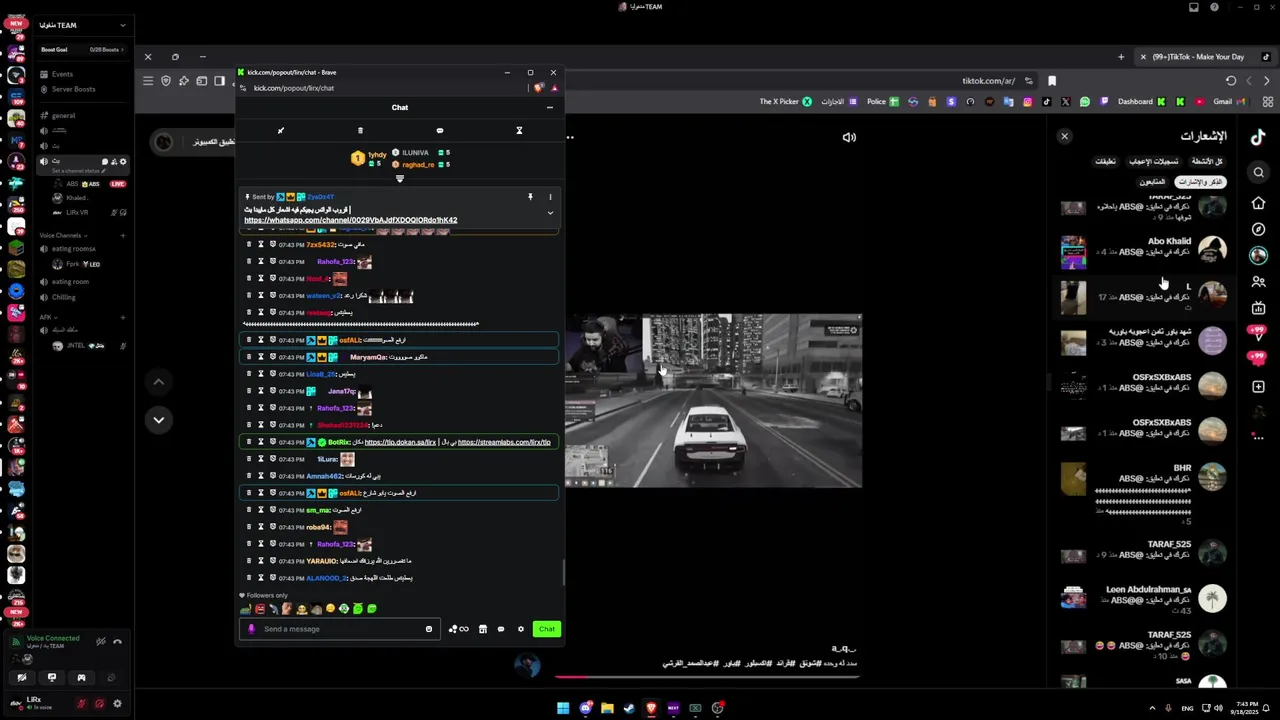This screenshot has width=1280, height=720.
Task: Click the Send a message input field
Action: (340, 629)
